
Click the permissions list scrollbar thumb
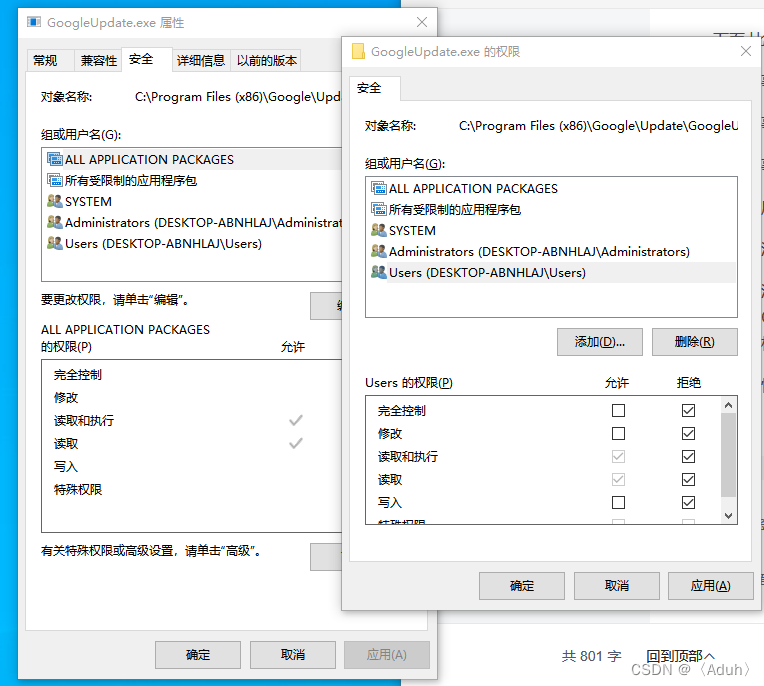tap(728, 455)
